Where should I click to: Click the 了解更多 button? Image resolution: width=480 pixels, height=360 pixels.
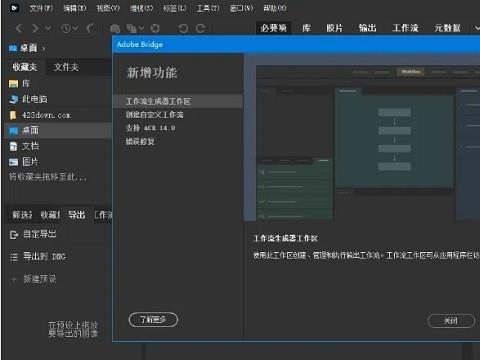[x=153, y=320]
